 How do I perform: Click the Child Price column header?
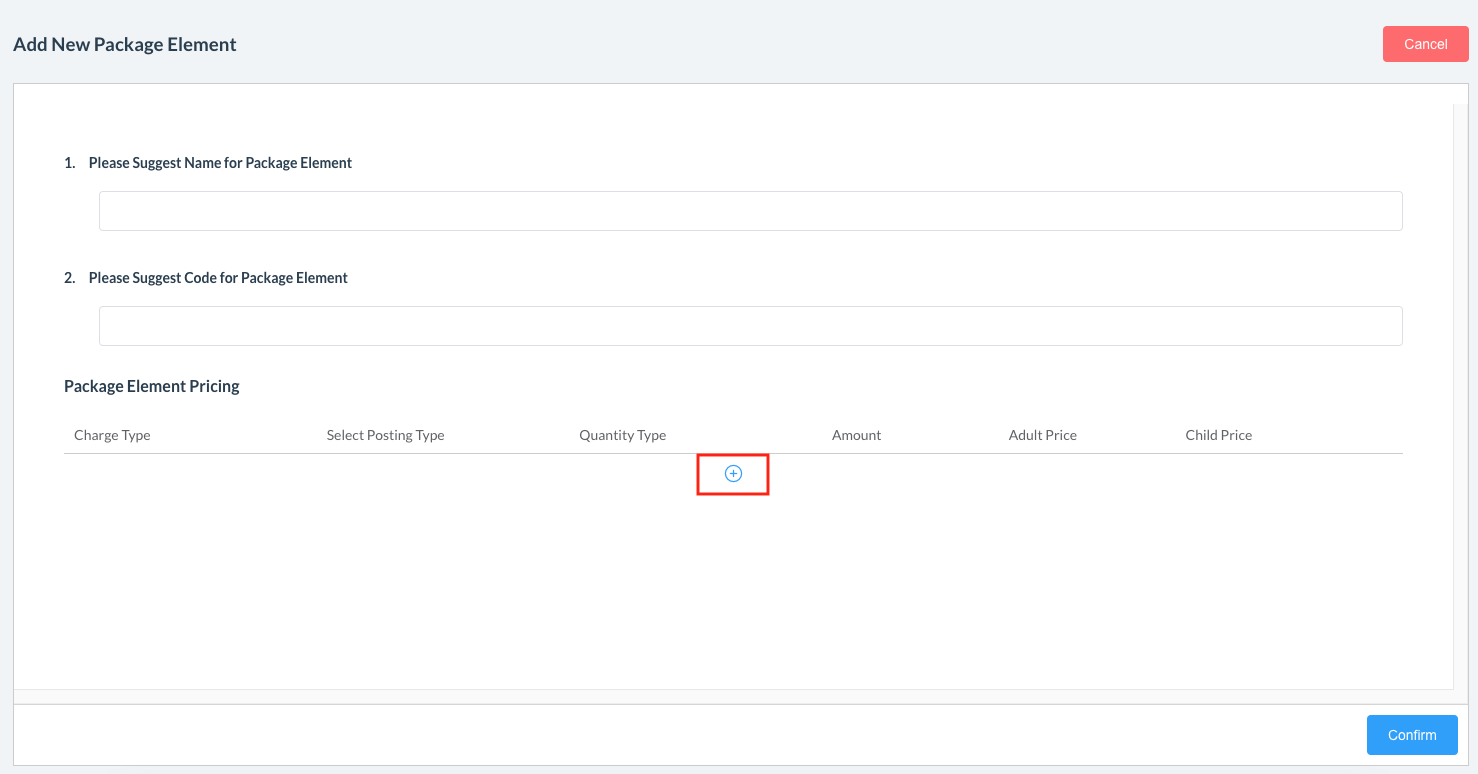coord(1218,435)
